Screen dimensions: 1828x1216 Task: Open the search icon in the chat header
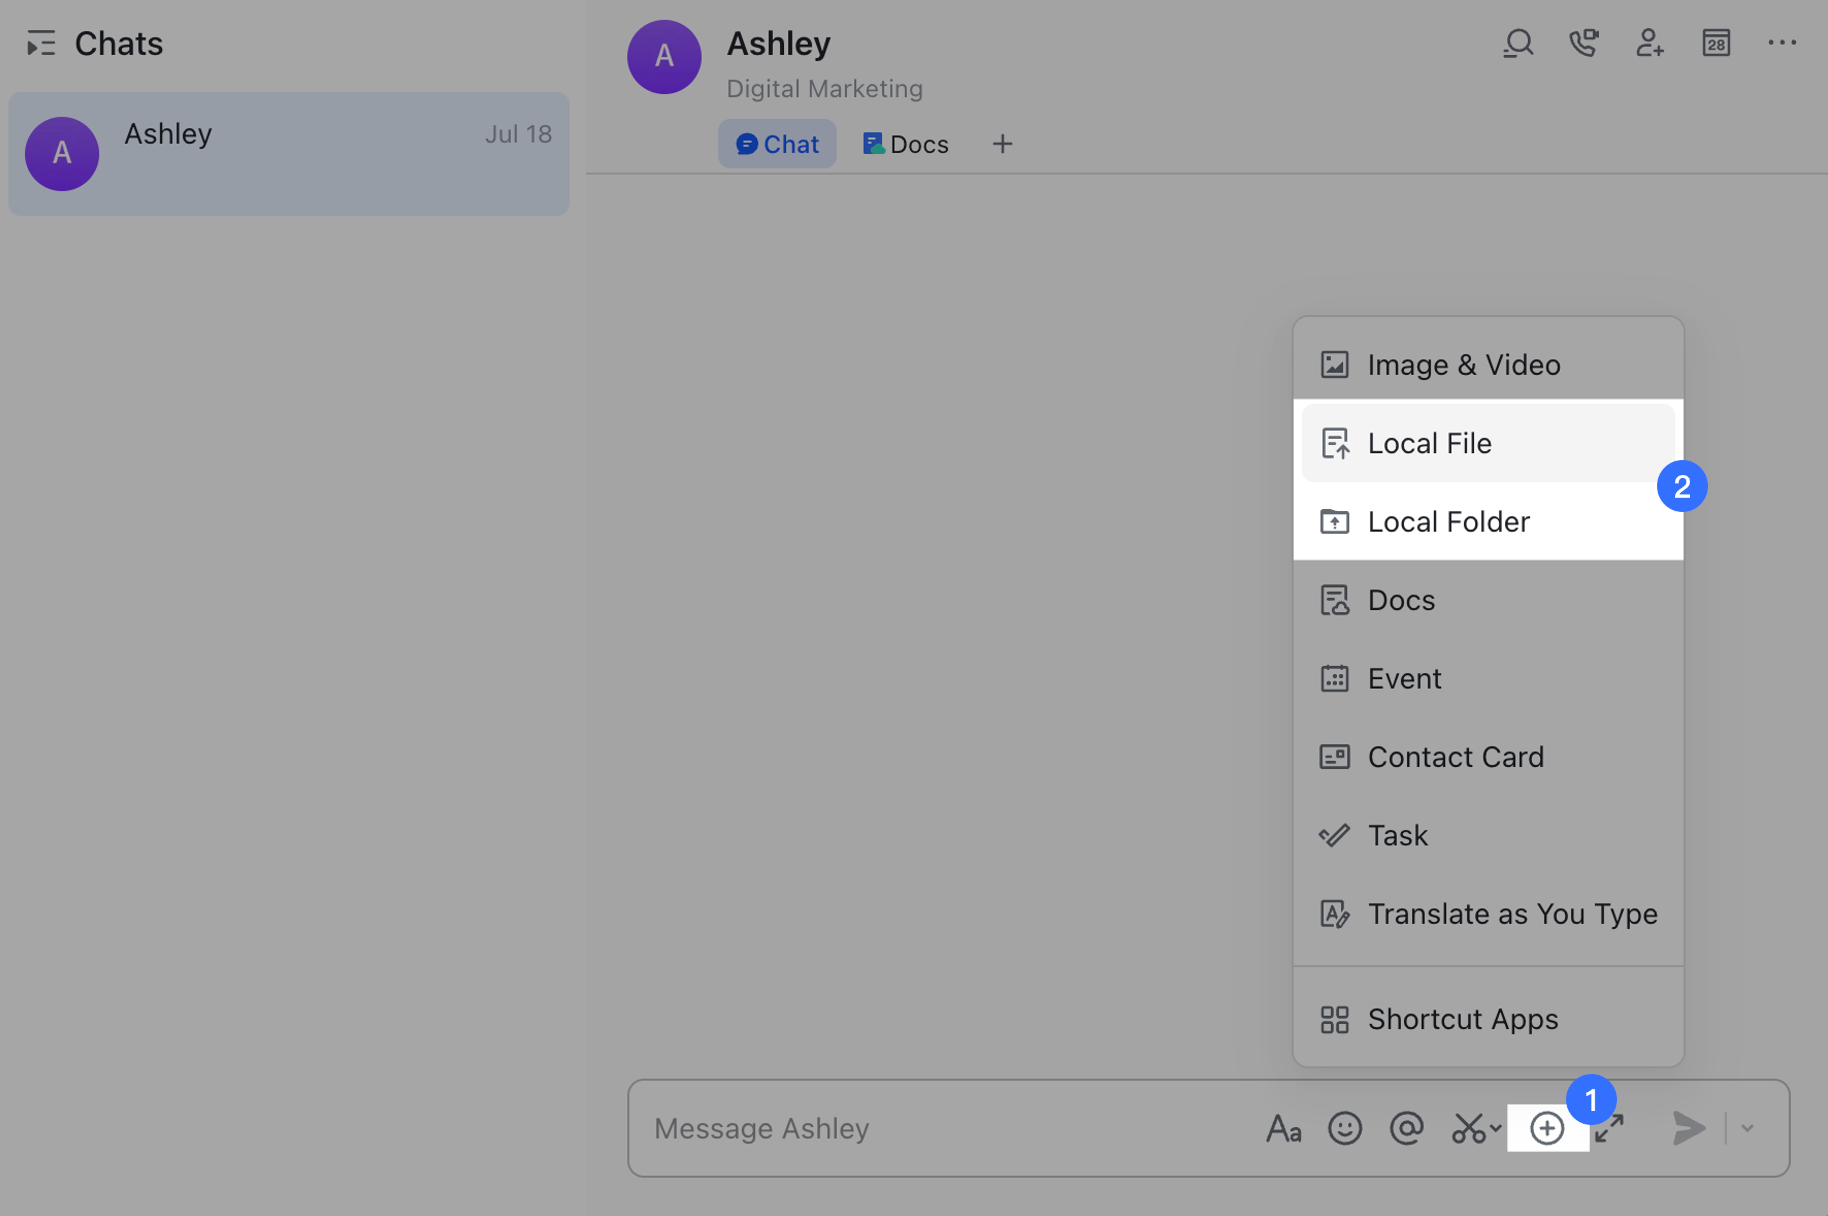click(x=1518, y=43)
